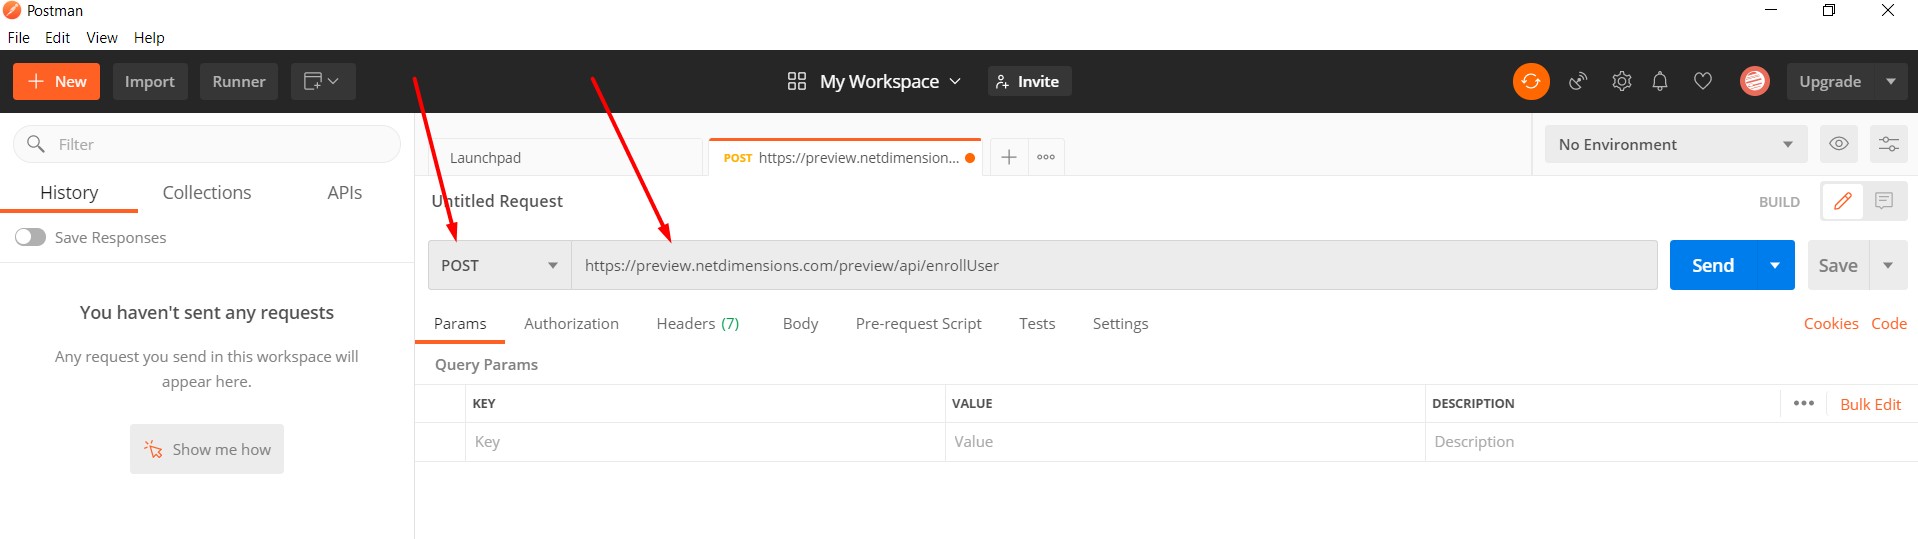Open the Edit menu
Viewport: 1918px width, 539px height.
(57, 37)
